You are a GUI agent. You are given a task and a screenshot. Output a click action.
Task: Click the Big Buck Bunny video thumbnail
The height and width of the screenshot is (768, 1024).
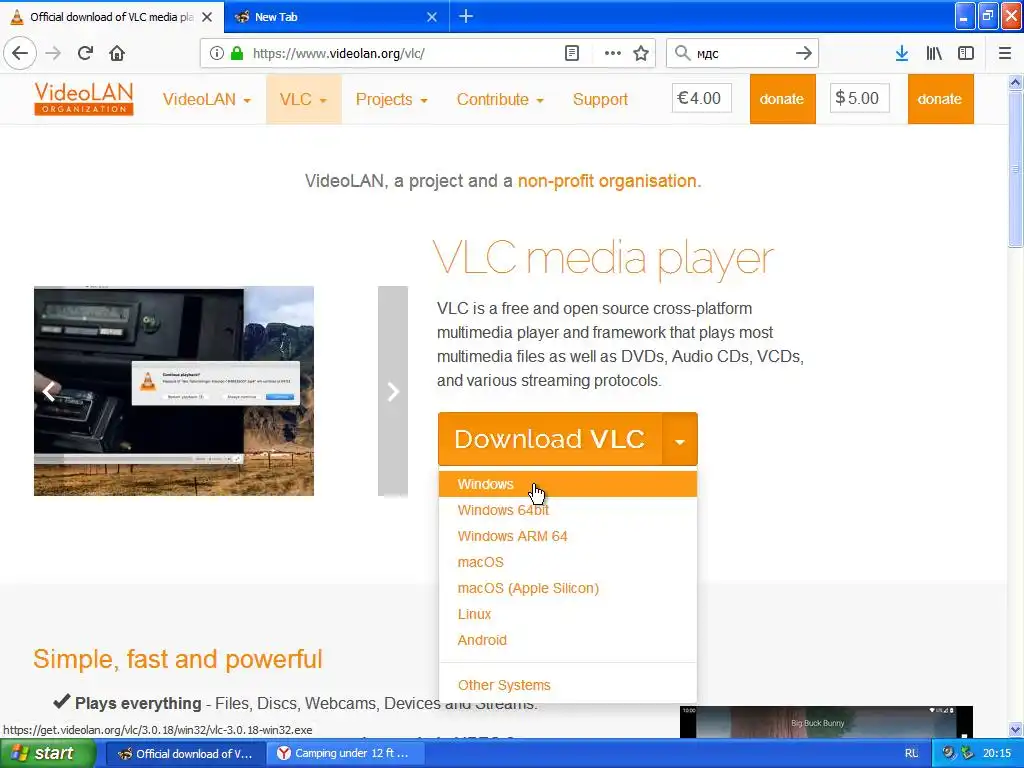click(x=826, y=722)
